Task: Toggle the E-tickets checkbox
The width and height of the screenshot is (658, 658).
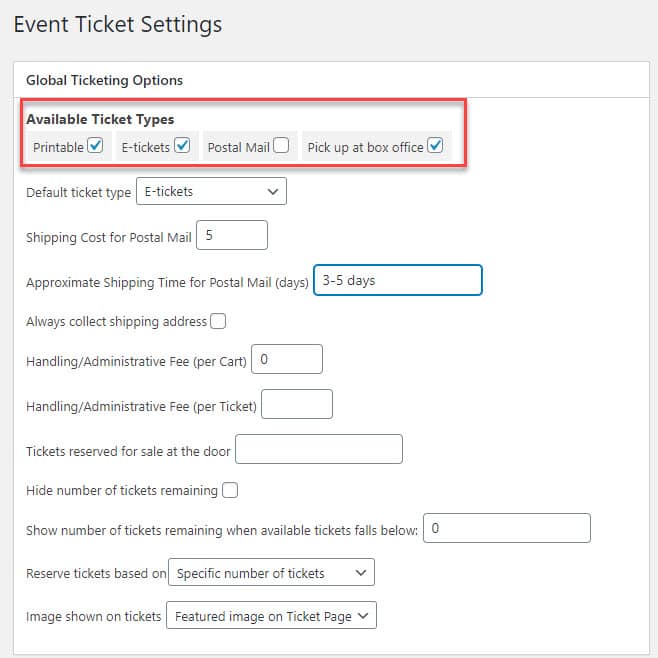Action: click(x=182, y=146)
